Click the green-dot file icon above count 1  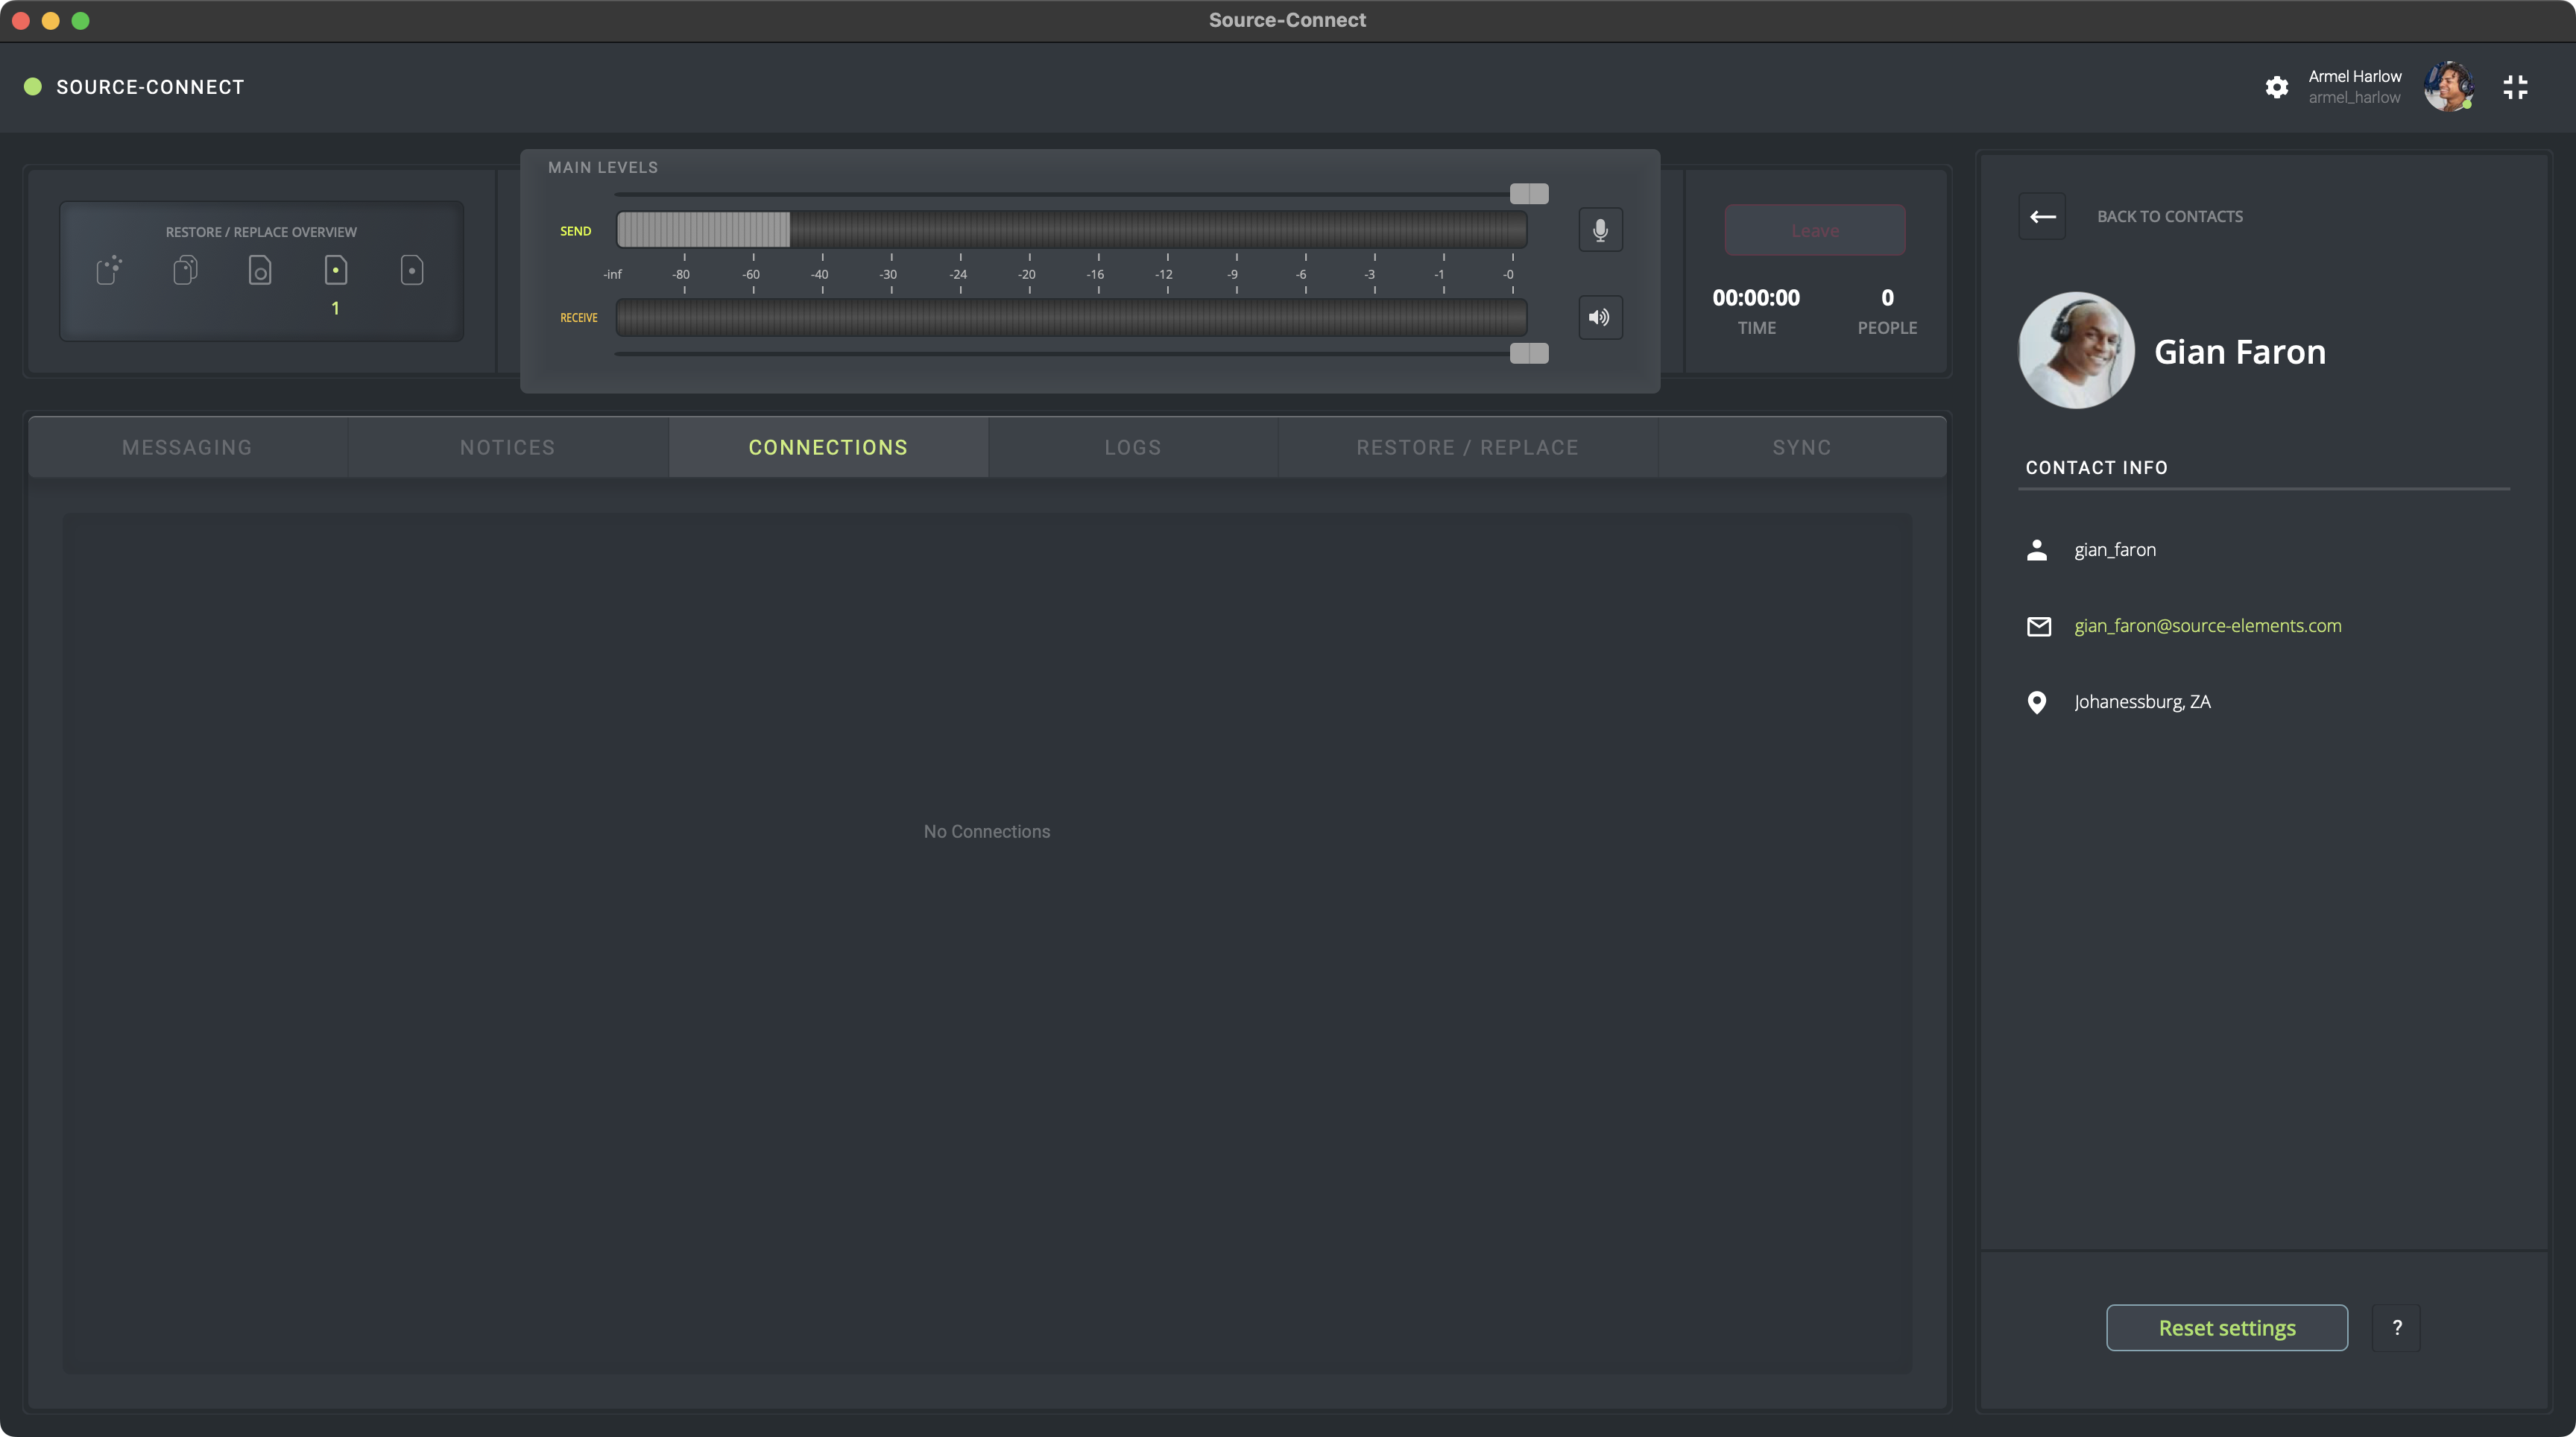point(336,270)
